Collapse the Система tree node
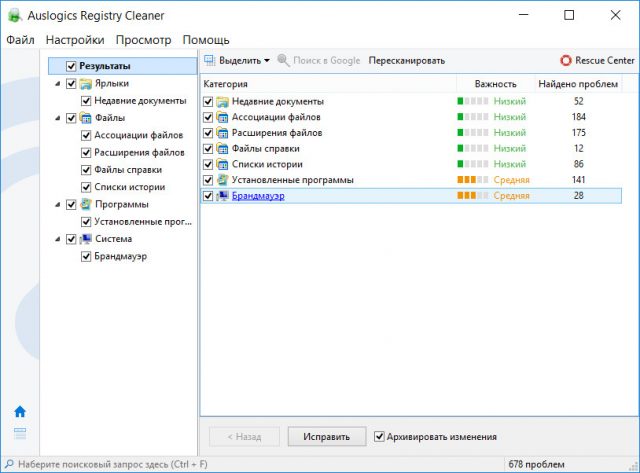The width and height of the screenshot is (640, 473). (x=57, y=239)
